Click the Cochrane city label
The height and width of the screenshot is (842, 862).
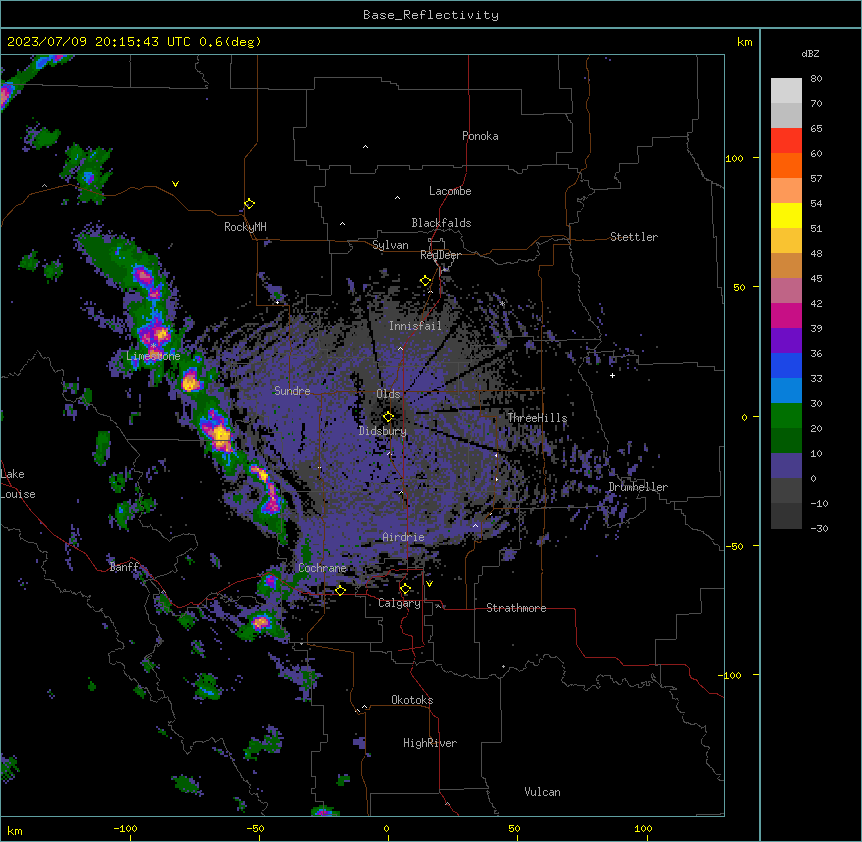pyautogui.click(x=322, y=568)
